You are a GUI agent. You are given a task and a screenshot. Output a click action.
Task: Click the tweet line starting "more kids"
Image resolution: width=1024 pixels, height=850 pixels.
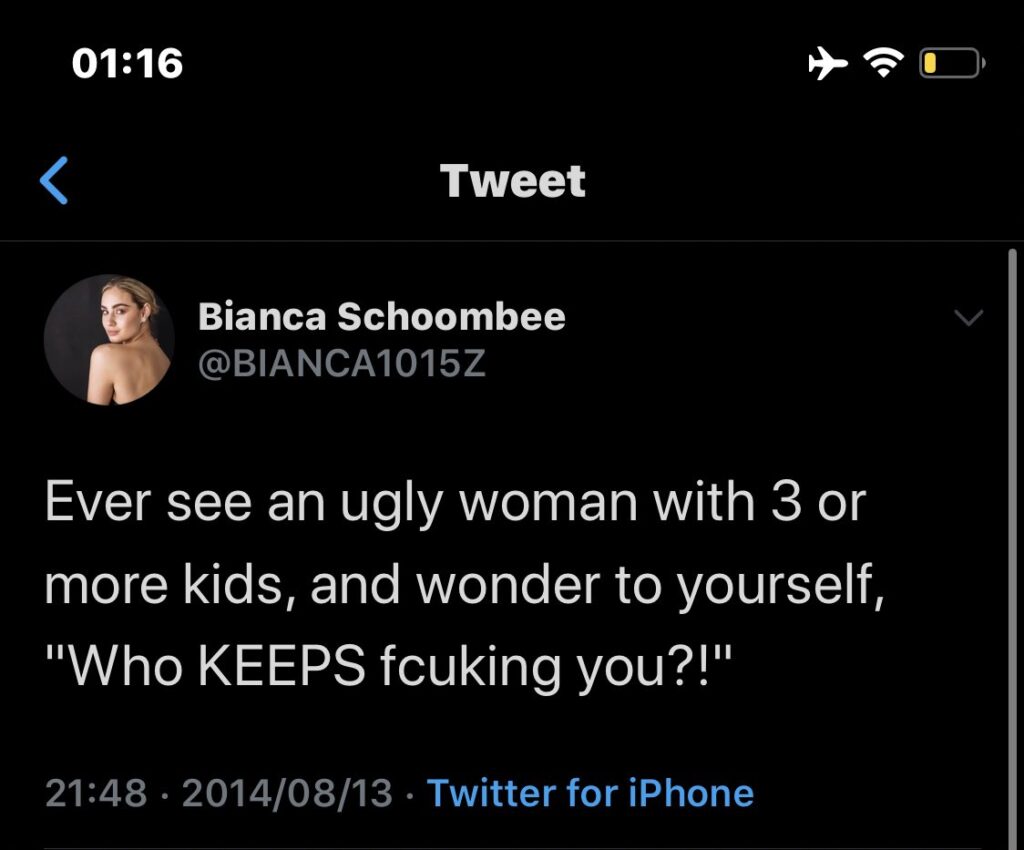coord(466,585)
